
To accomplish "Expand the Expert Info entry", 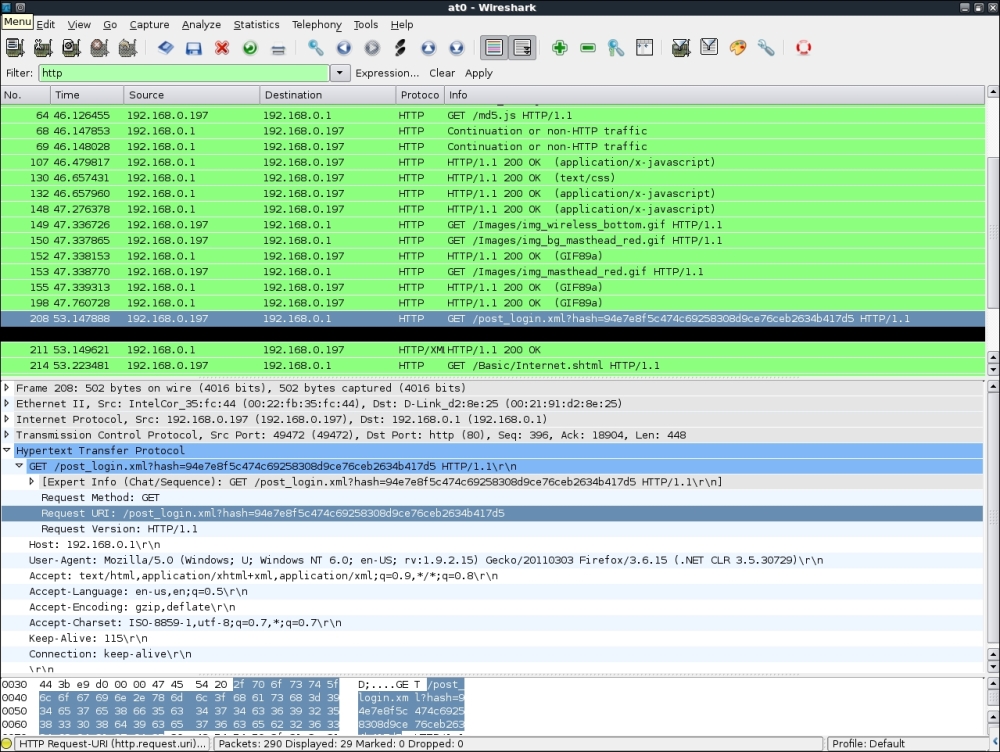I will coord(32,482).
